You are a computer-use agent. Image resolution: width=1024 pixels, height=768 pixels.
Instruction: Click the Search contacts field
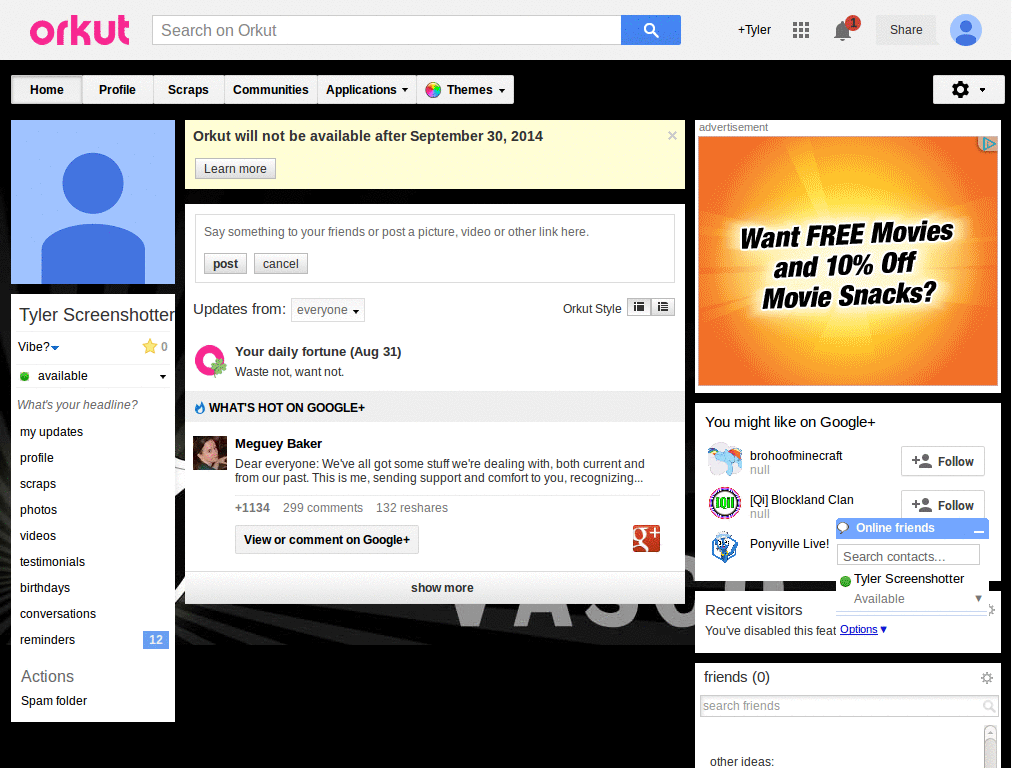click(908, 556)
